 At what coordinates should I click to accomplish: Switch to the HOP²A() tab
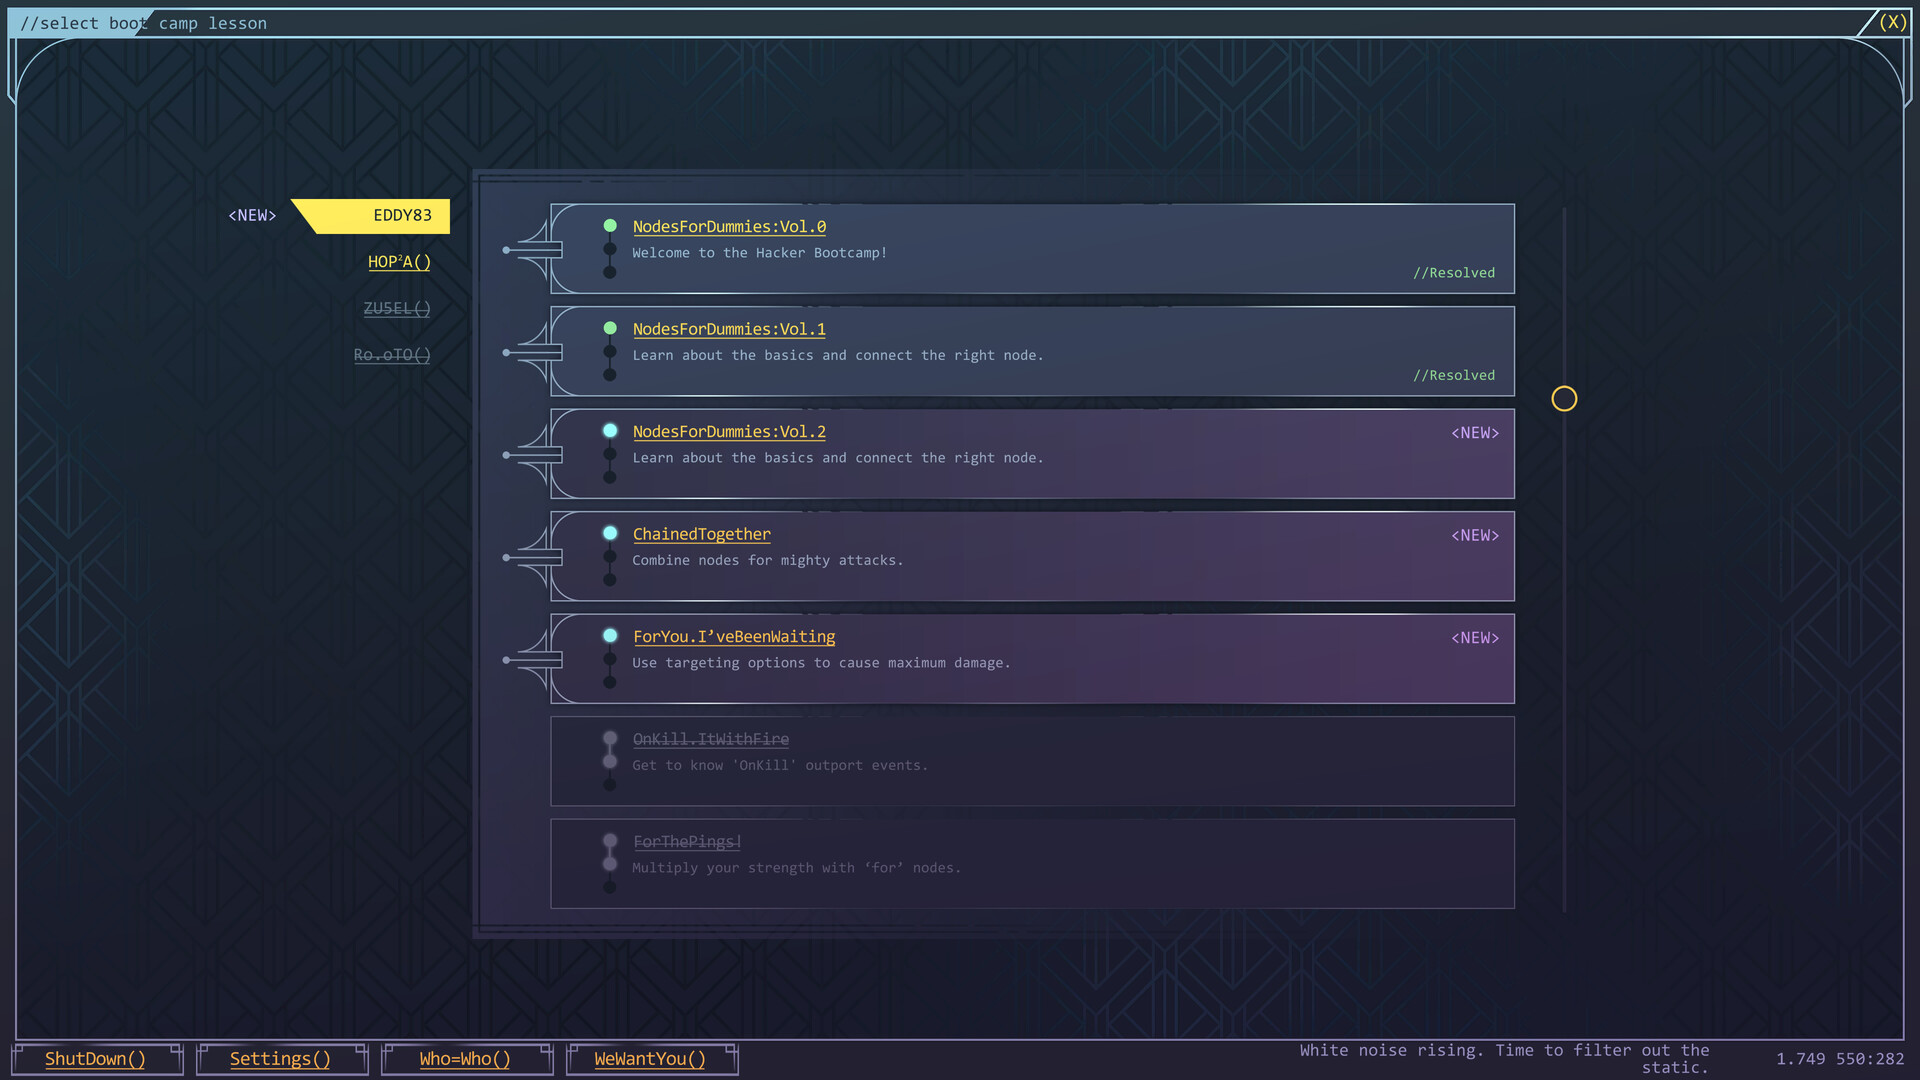399,262
